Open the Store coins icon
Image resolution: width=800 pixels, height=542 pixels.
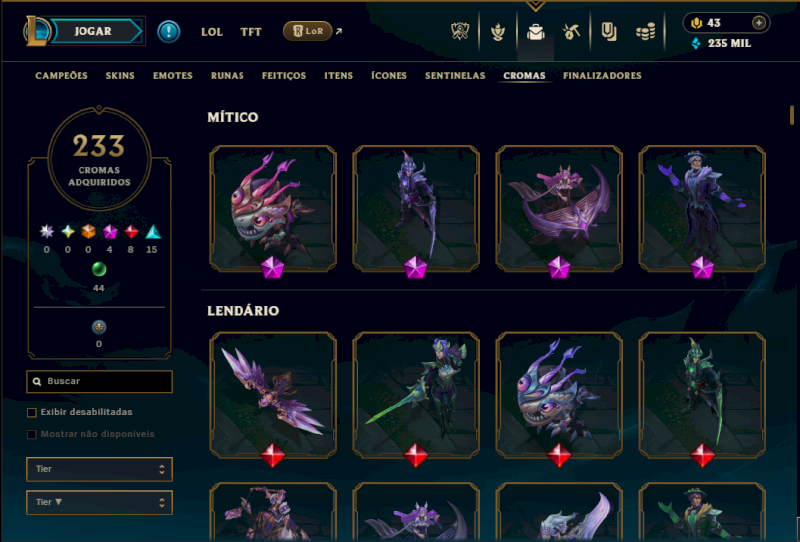click(645, 32)
